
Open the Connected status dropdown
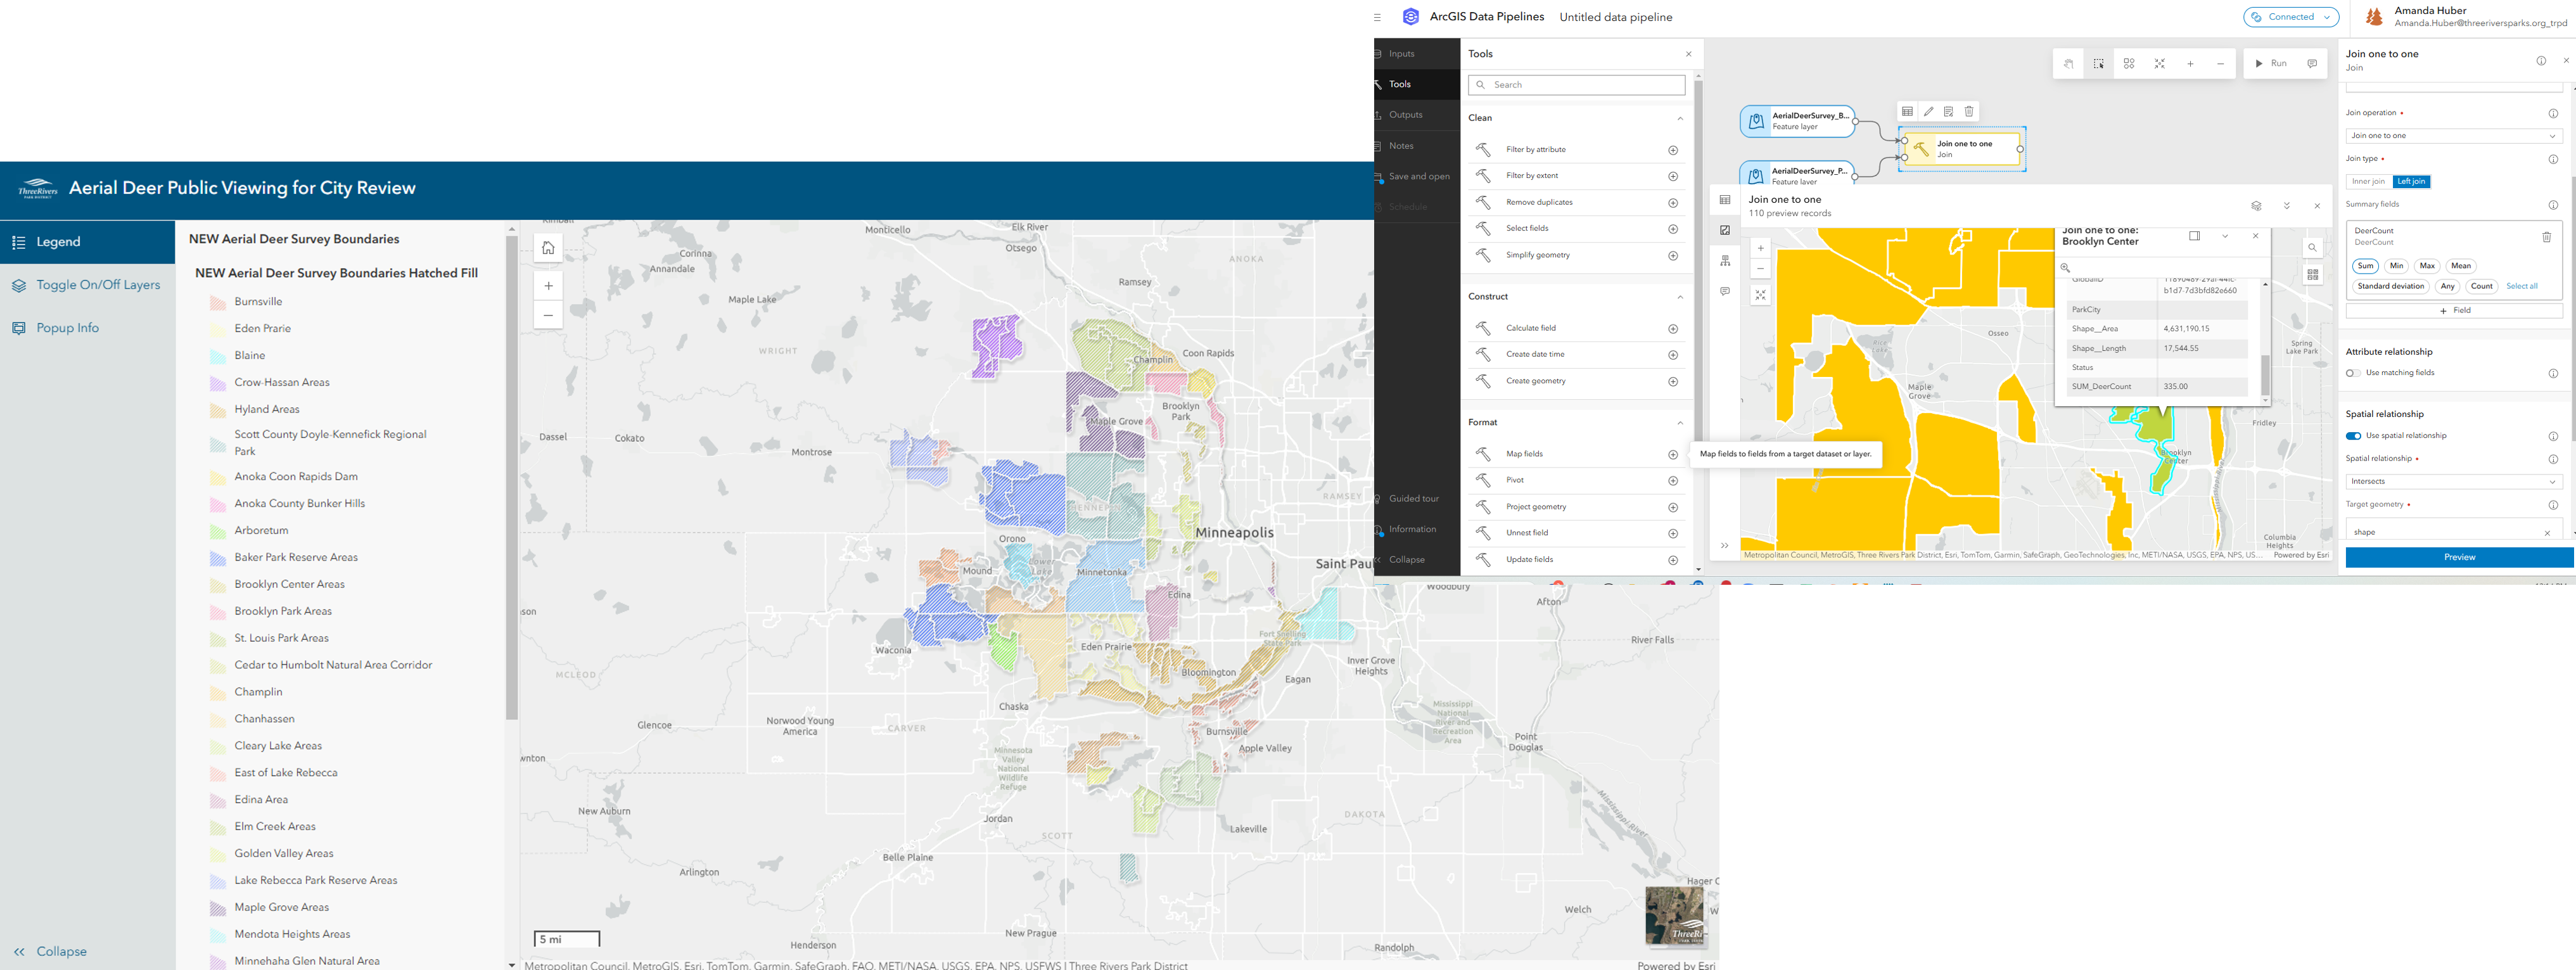2291,17
